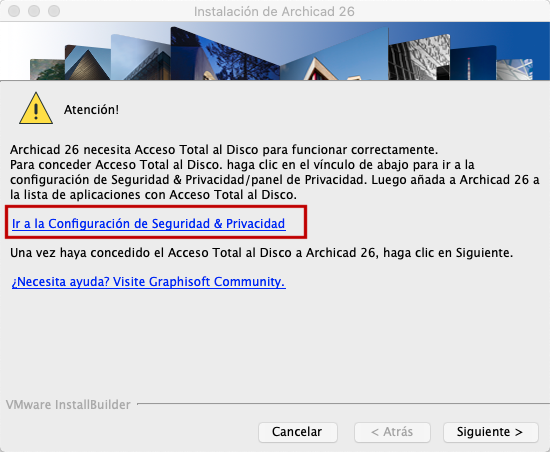Click the Instalación de Archicad 26 title
This screenshot has height=452, width=550.
click(274, 12)
